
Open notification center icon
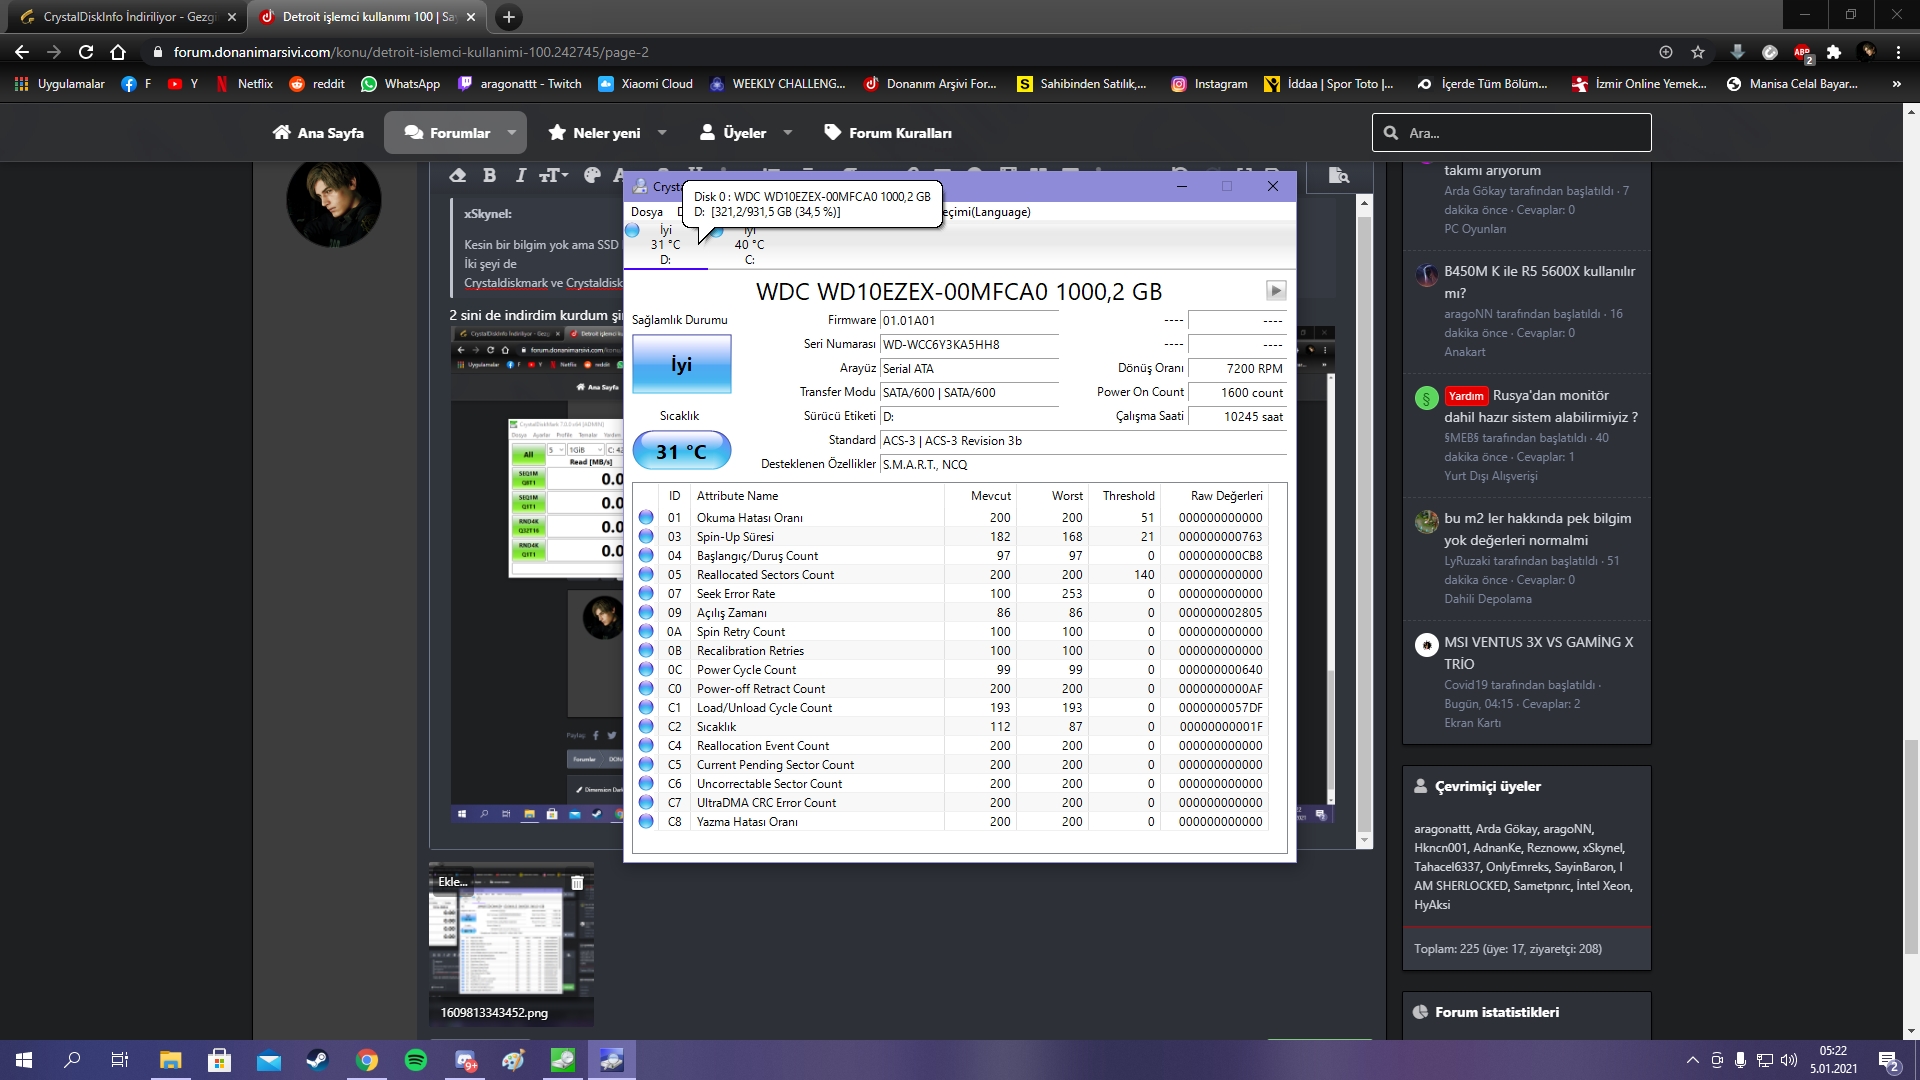coord(1889,1060)
